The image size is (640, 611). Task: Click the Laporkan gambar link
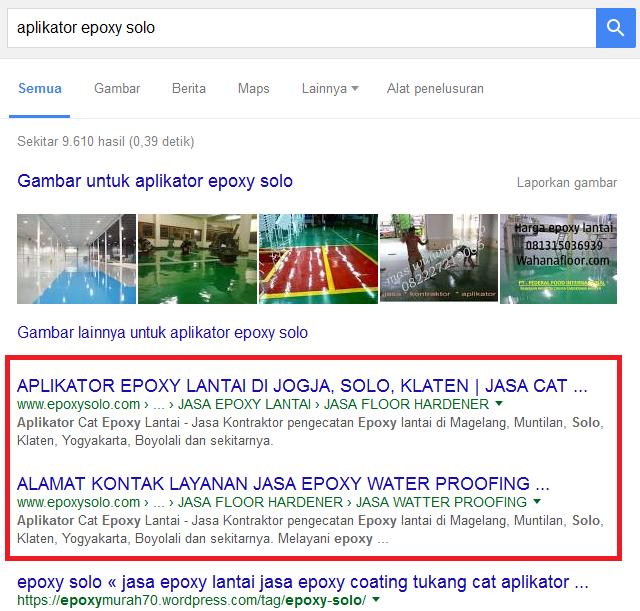[567, 182]
